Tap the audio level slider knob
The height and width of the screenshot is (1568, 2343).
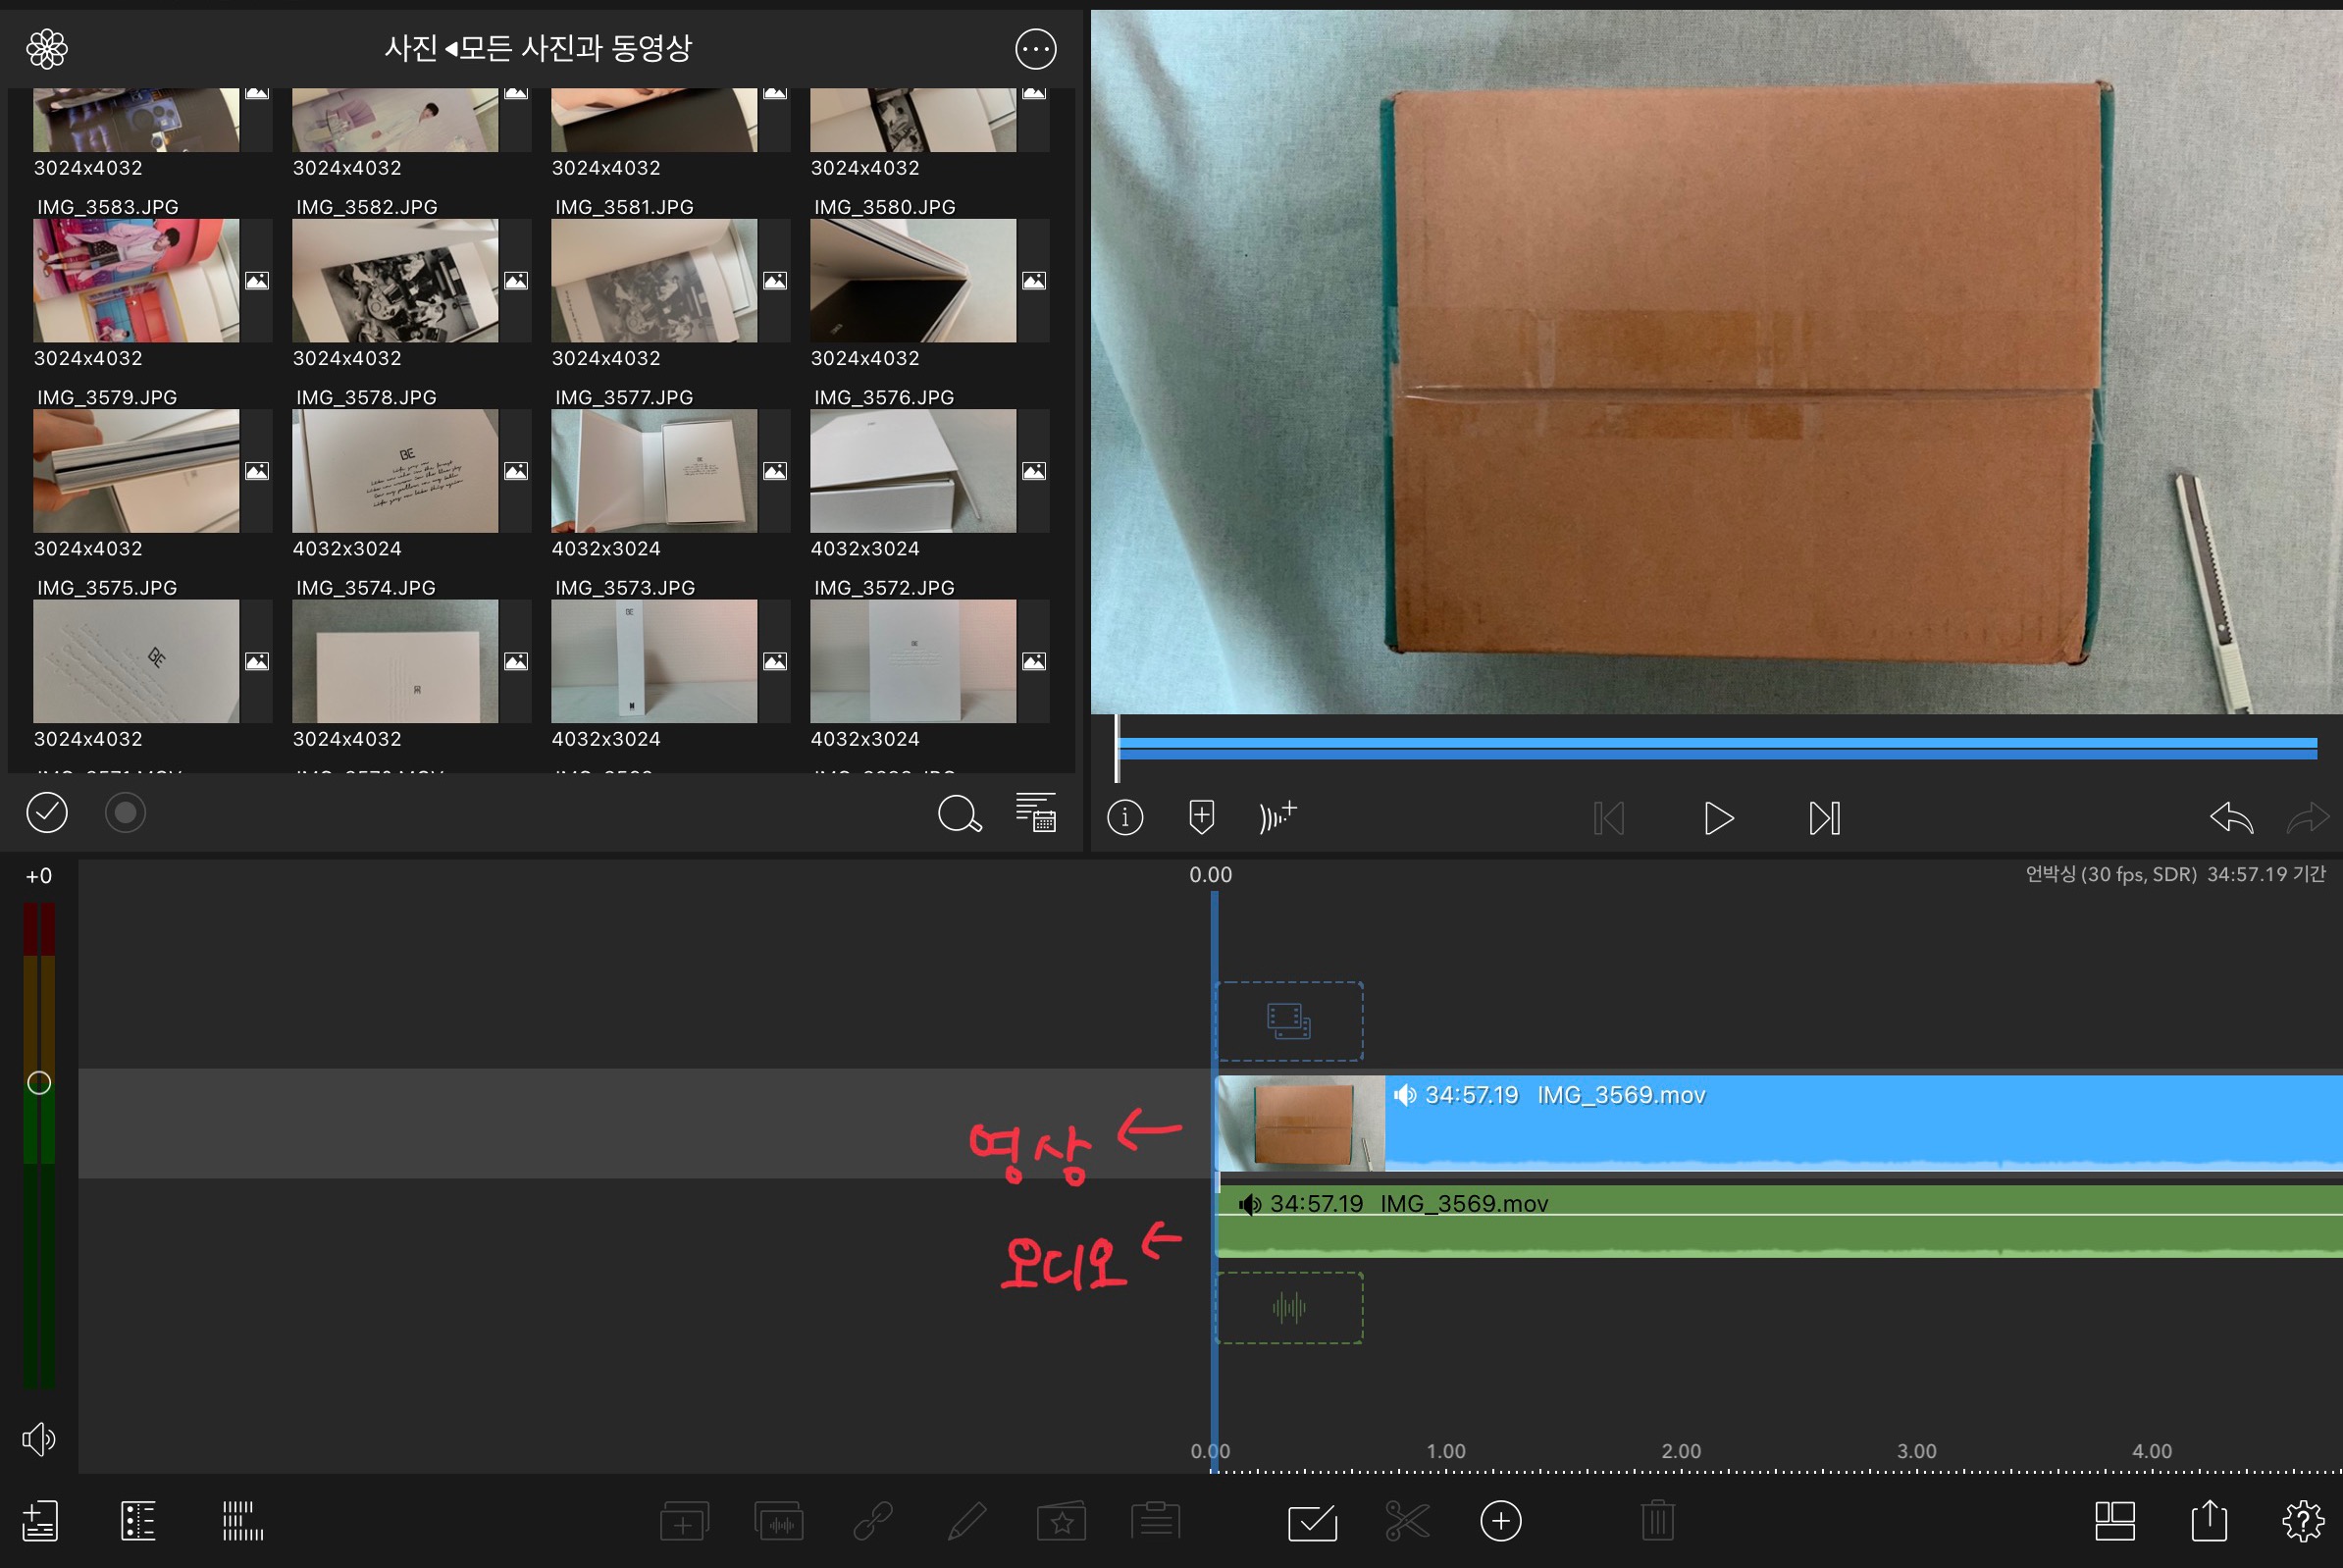(39, 1082)
